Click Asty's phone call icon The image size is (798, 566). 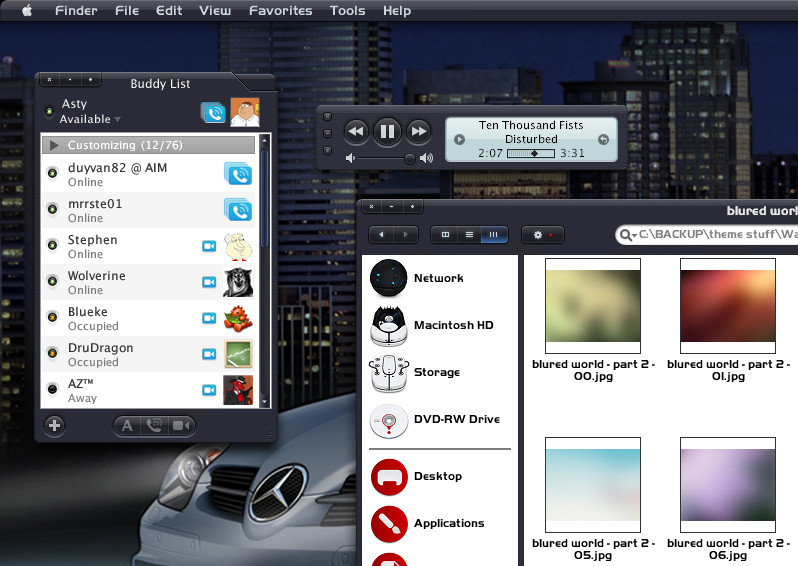[x=213, y=112]
